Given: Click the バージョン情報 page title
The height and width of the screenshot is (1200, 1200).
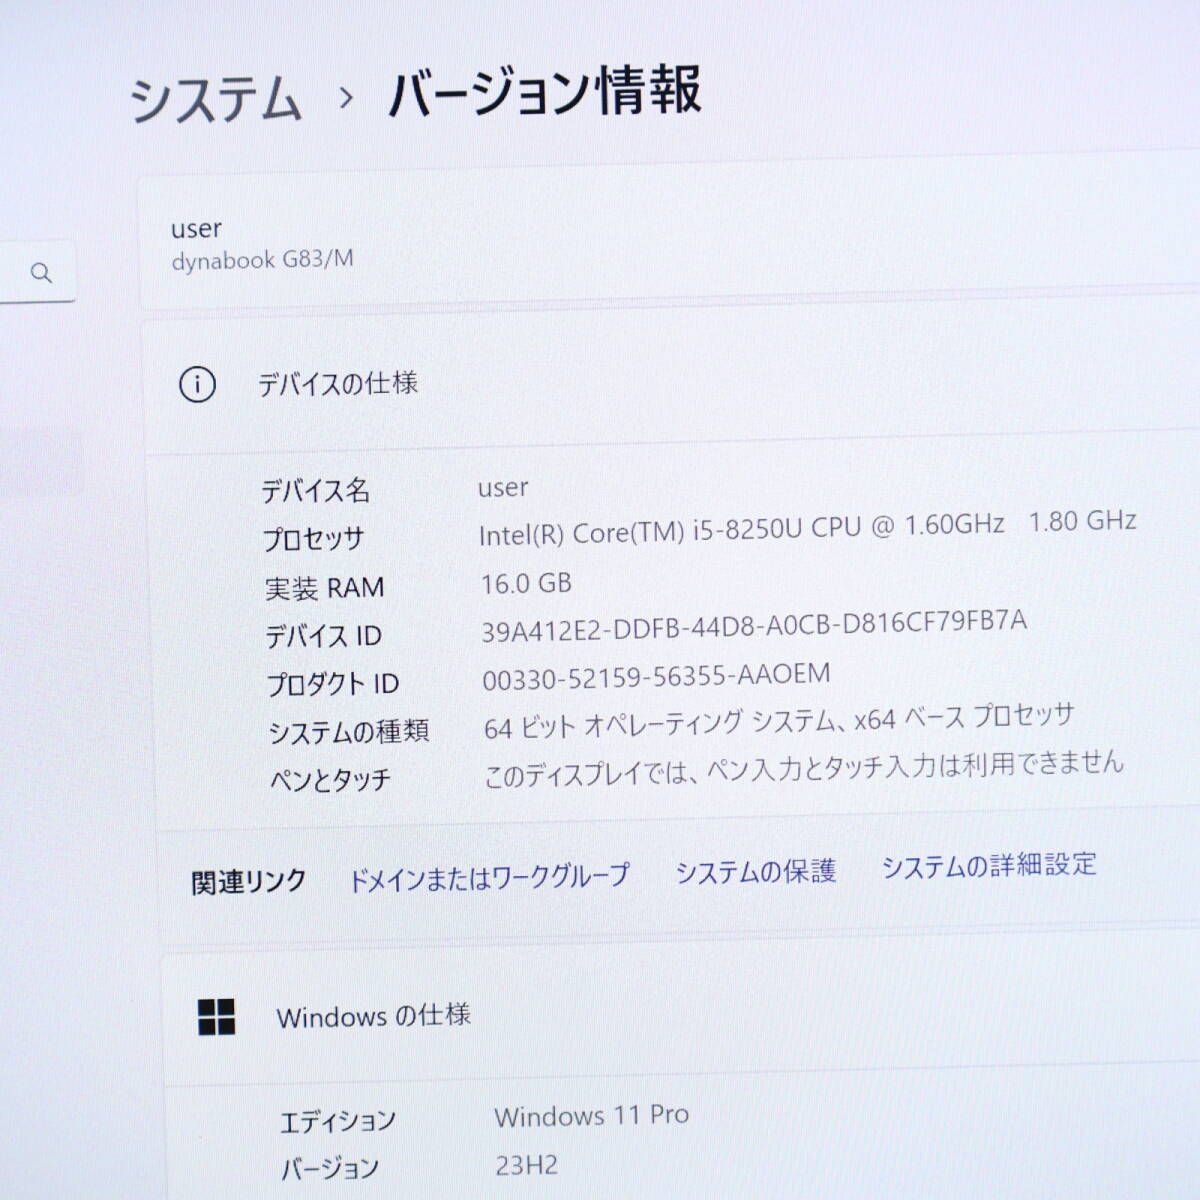Looking at the screenshot, I should click(545, 92).
